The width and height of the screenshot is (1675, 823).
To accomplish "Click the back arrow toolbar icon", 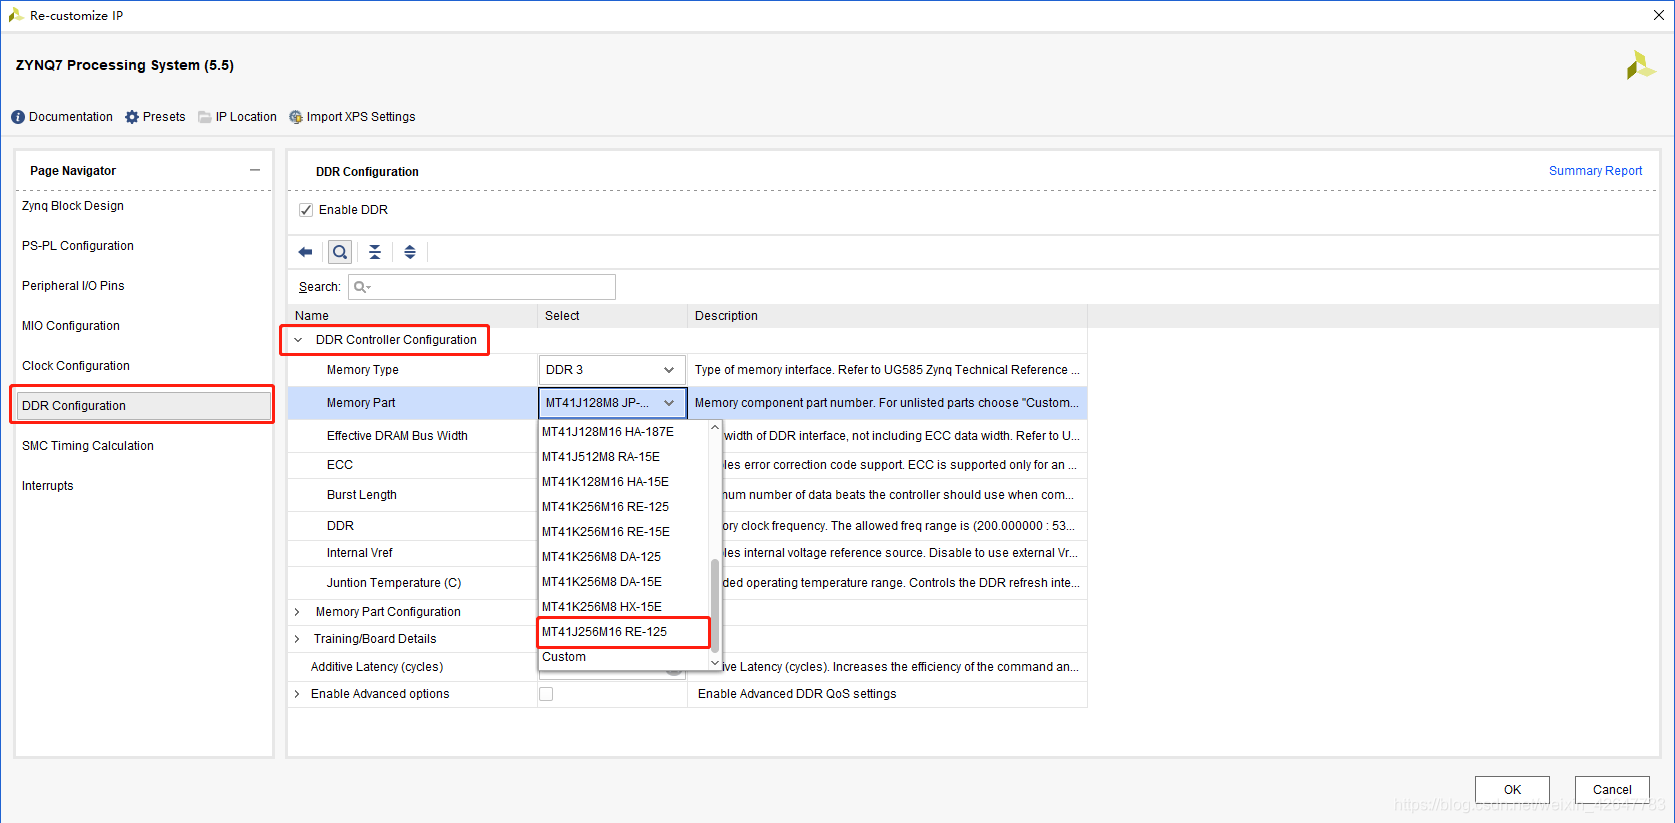I will [306, 252].
